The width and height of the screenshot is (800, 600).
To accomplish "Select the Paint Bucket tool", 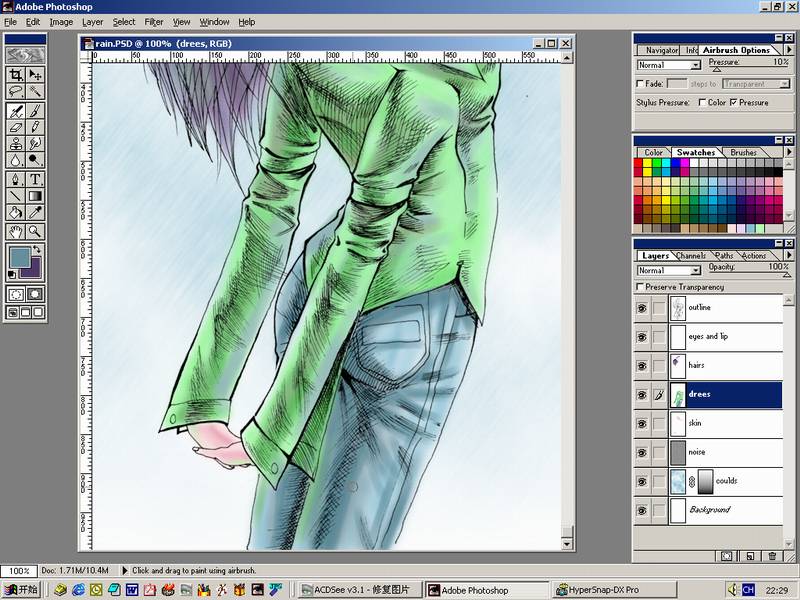I will [x=16, y=212].
